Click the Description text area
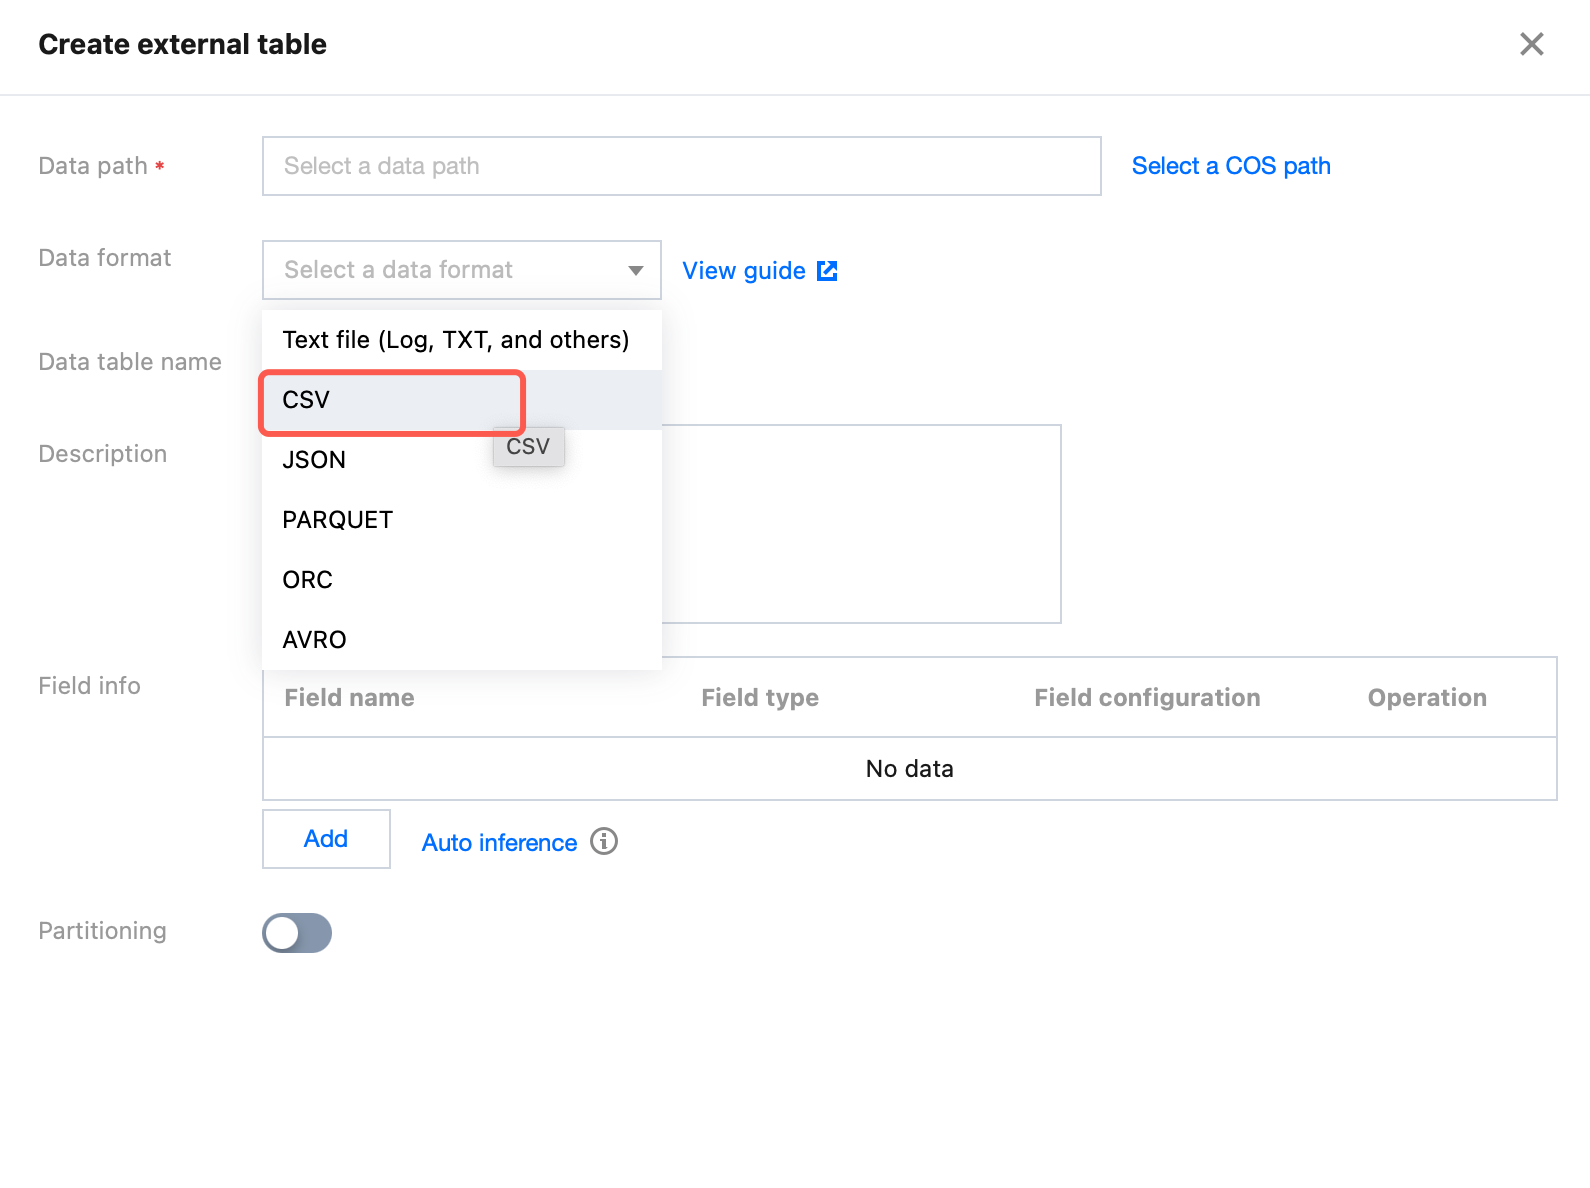The height and width of the screenshot is (1188, 1590). point(860,524)
